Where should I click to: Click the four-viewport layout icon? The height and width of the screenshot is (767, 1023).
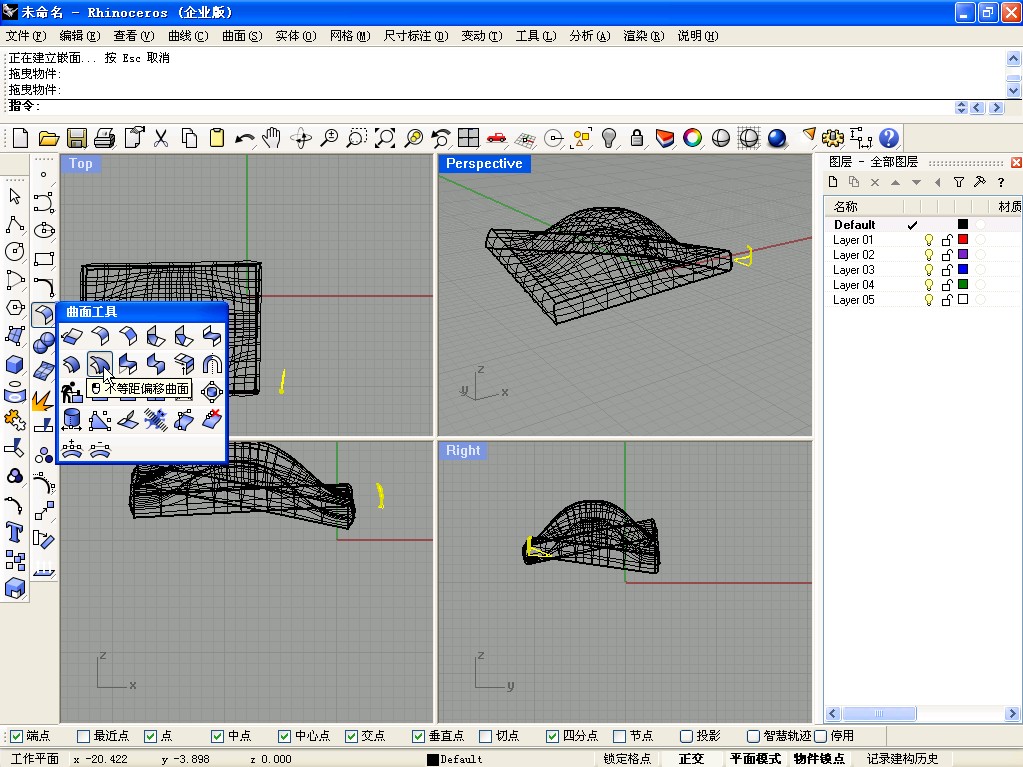tap(468, 138)
